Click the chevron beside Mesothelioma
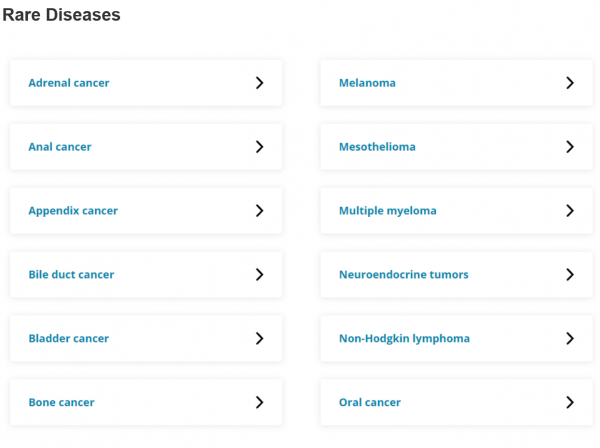Viewport: 600px width, 448px height. pos(570,147)
